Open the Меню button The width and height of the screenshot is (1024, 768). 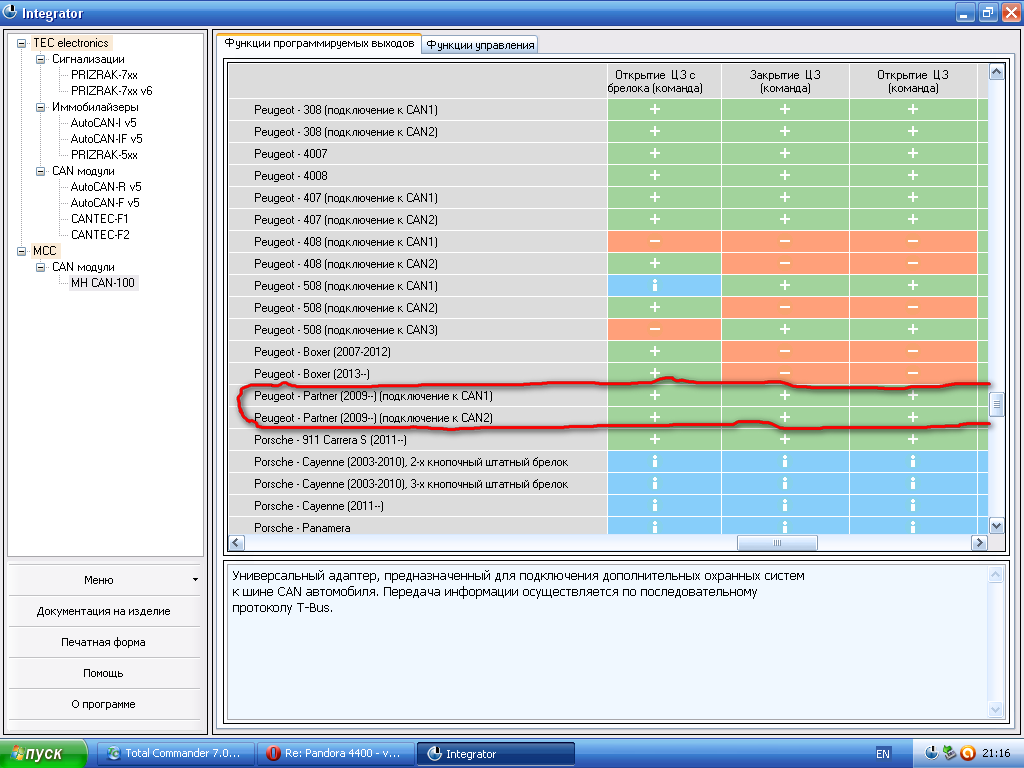click(x=104, y=580)
